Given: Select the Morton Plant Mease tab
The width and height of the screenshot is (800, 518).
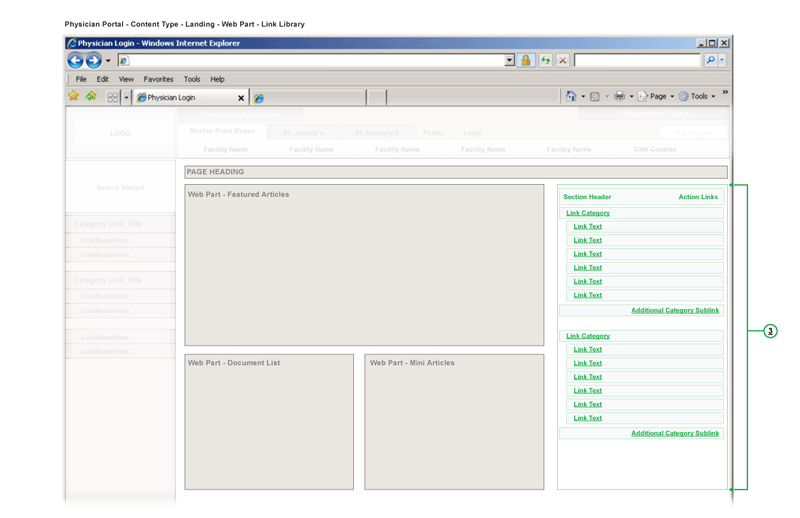Looking at the screenshot, I should coord(222,131).
